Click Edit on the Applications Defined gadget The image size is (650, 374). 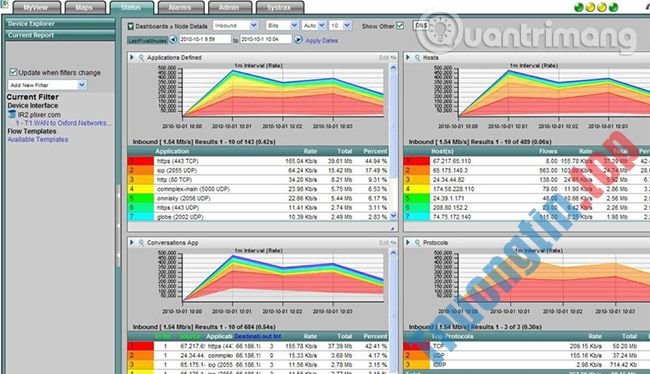[384, 58]
